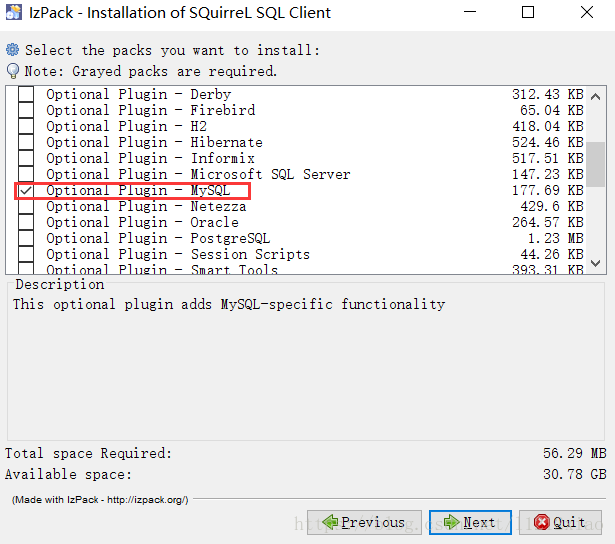The image size is (615, 544).
Task: Enable the Derby plugin checkbox
Action: click(x=26, y=94)
